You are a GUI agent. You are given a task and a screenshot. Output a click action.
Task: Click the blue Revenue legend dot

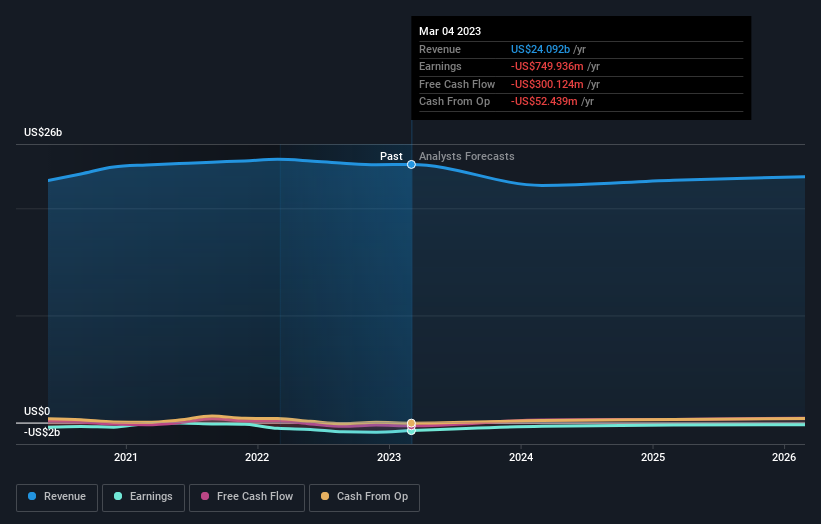coord(32,496)
